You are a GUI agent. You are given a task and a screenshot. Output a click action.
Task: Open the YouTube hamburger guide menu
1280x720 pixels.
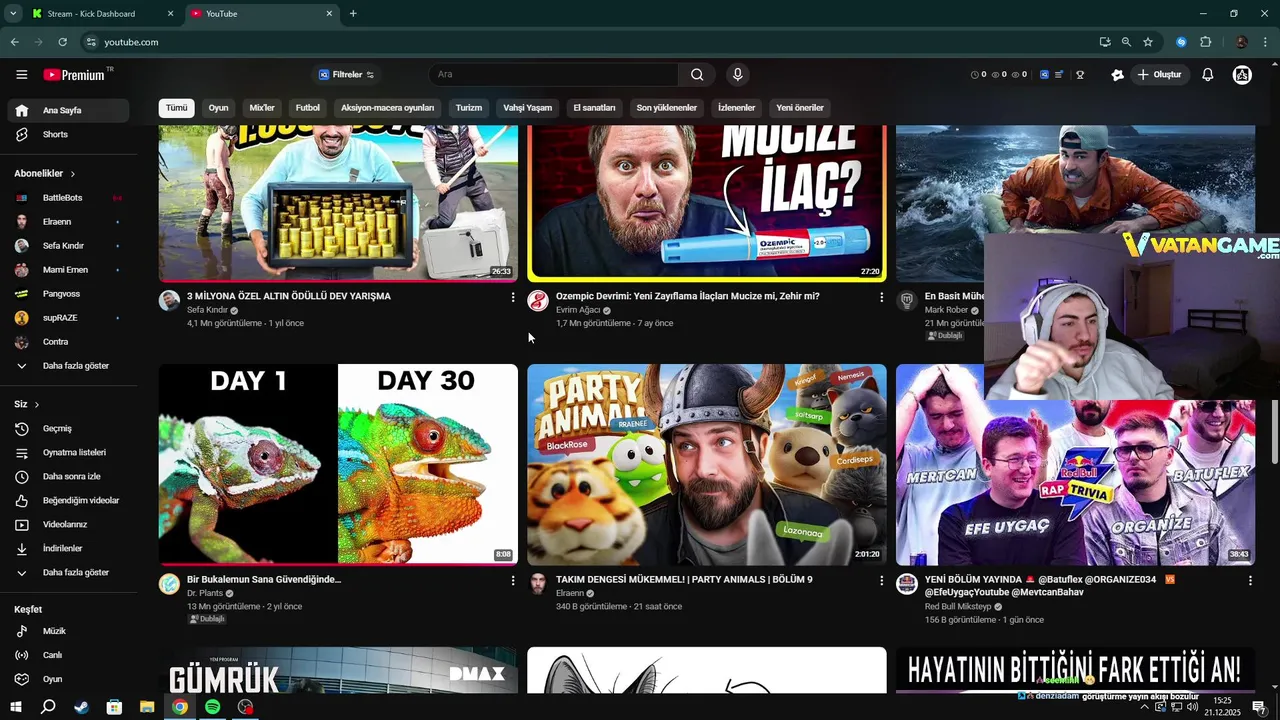21,75
